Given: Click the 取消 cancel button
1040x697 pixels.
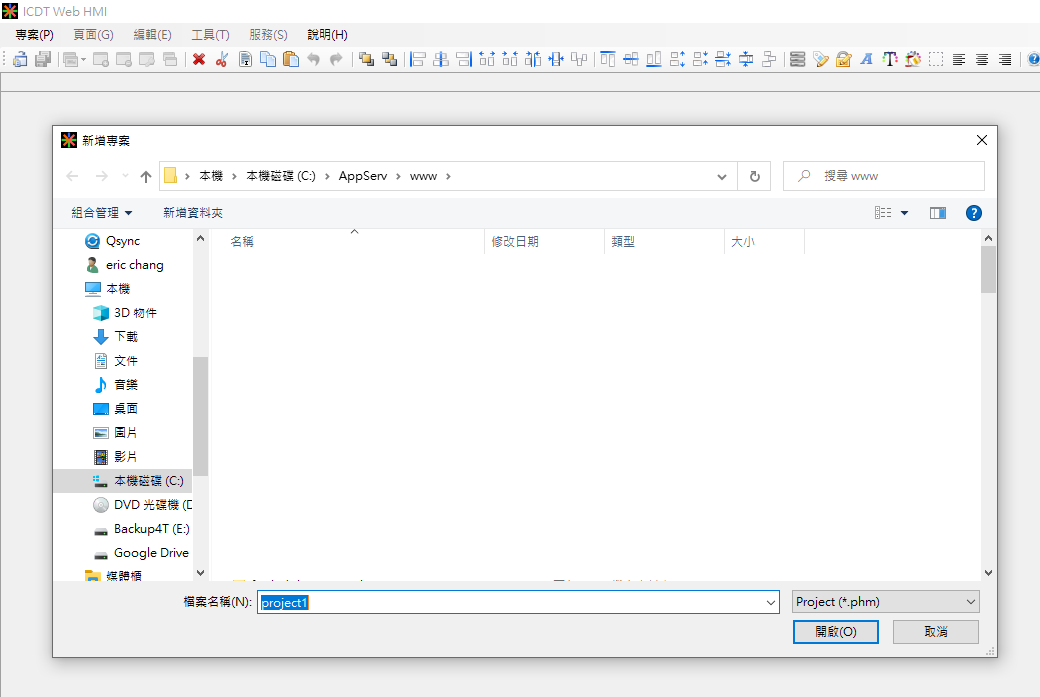Looking at the screenshot, I should coord(935,632).
